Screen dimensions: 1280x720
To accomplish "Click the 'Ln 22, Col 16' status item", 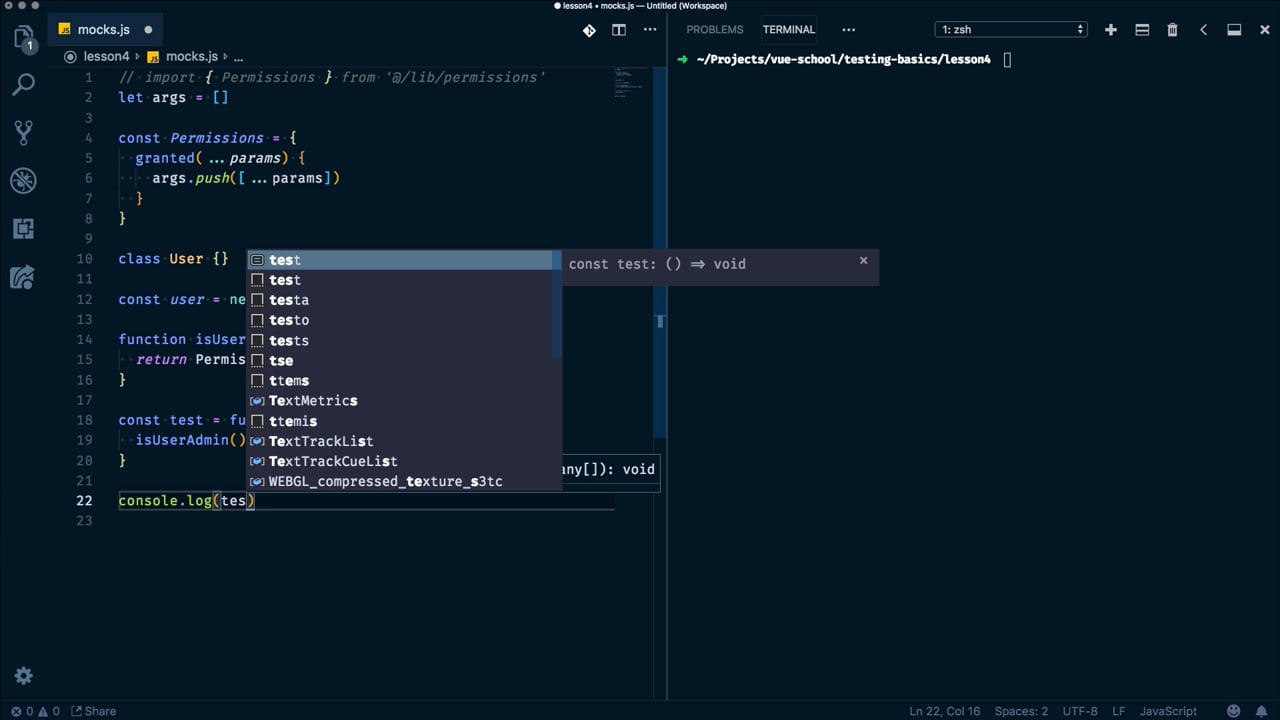I will click(x=944, y=711).
